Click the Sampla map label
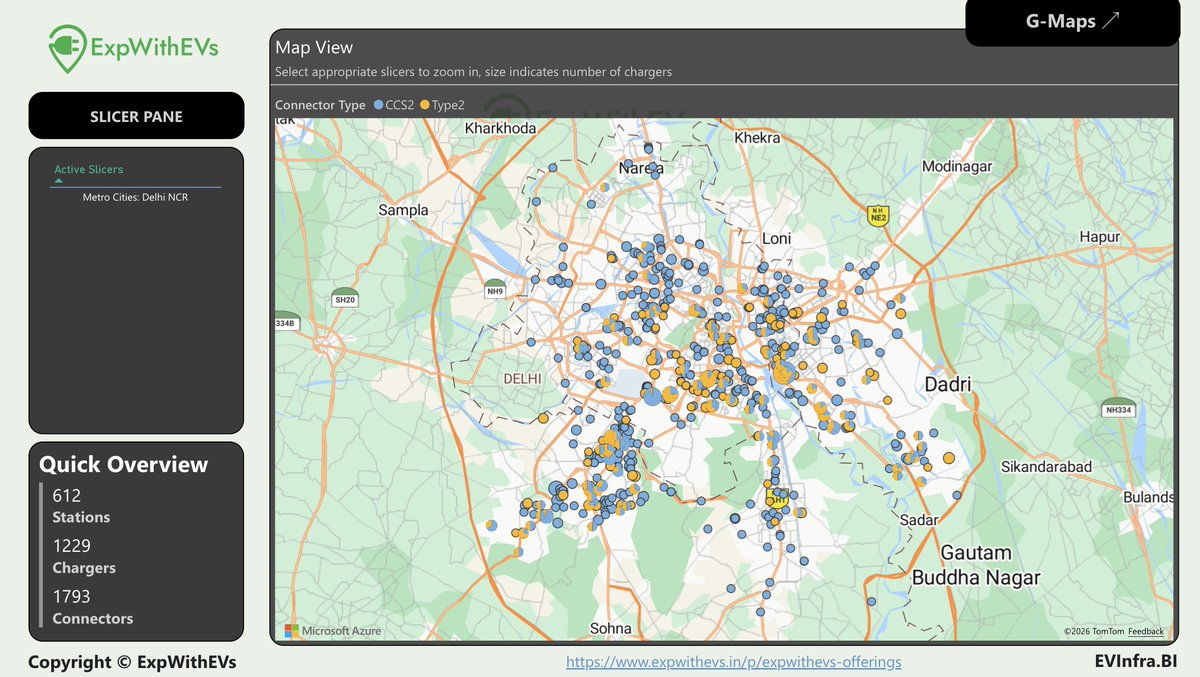This screenshot has width=1200, height=677. [x=403, y=210]
